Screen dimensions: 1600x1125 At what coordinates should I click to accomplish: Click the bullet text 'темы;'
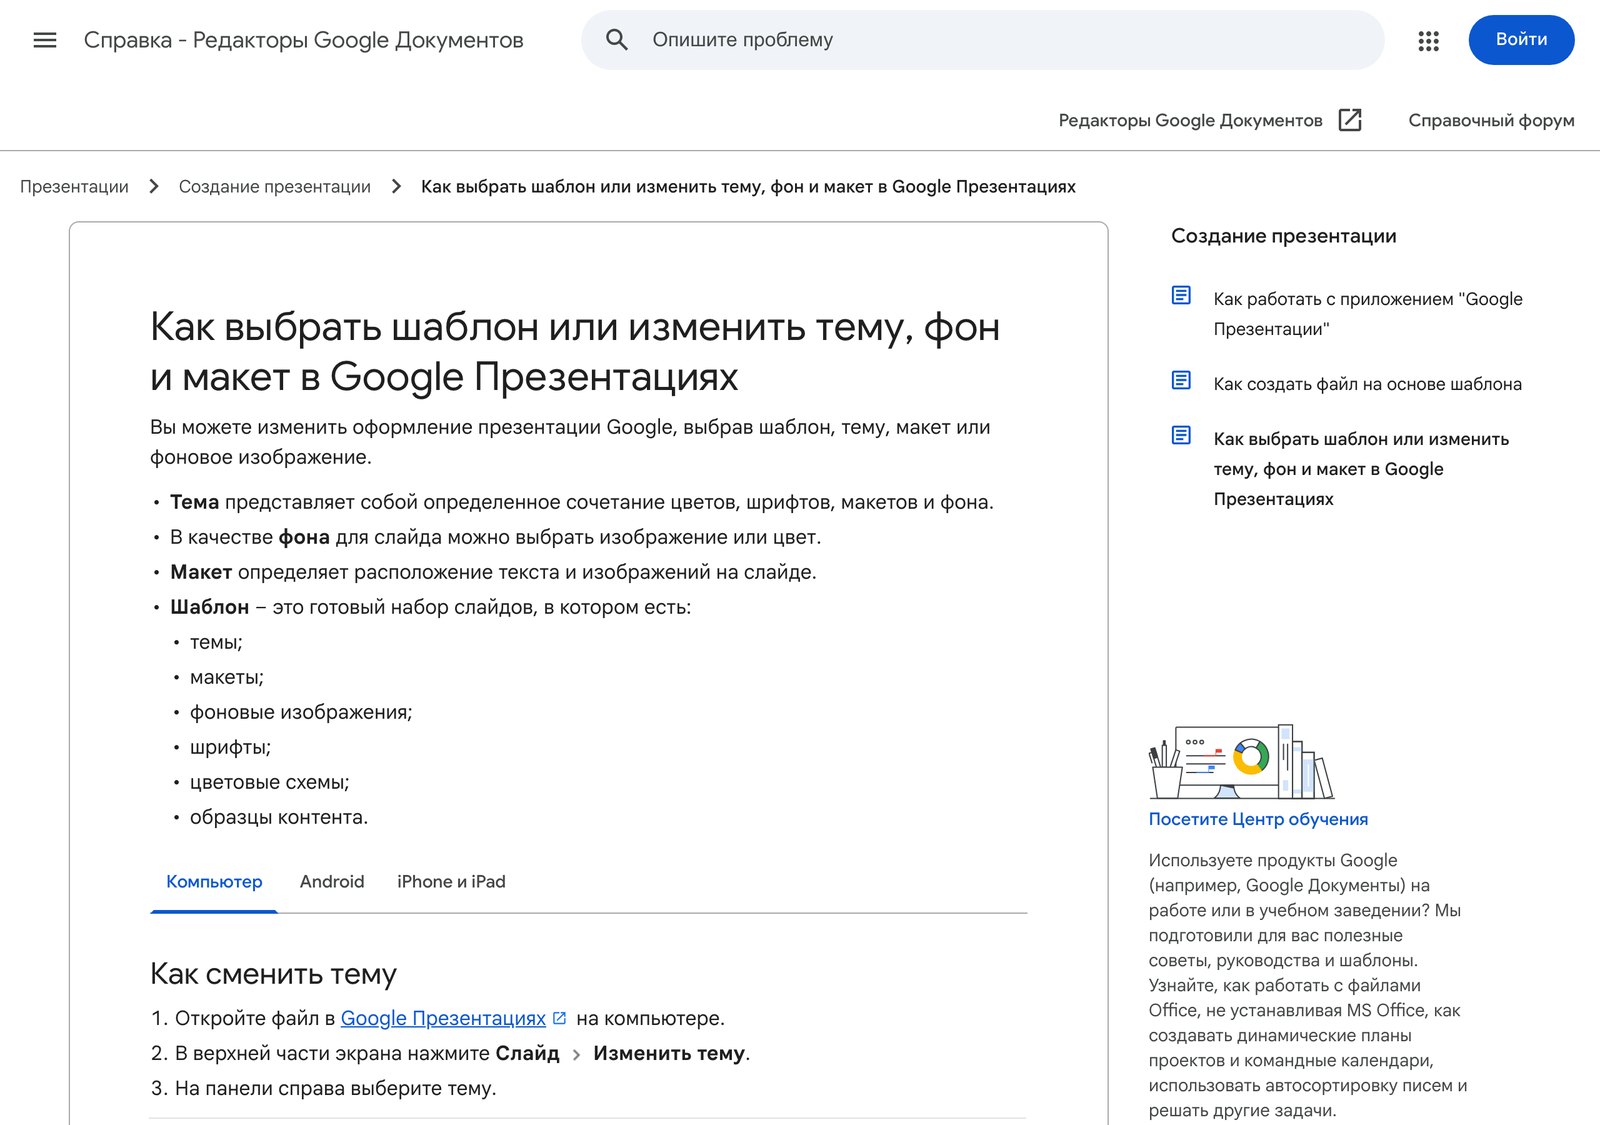(216, 643)
